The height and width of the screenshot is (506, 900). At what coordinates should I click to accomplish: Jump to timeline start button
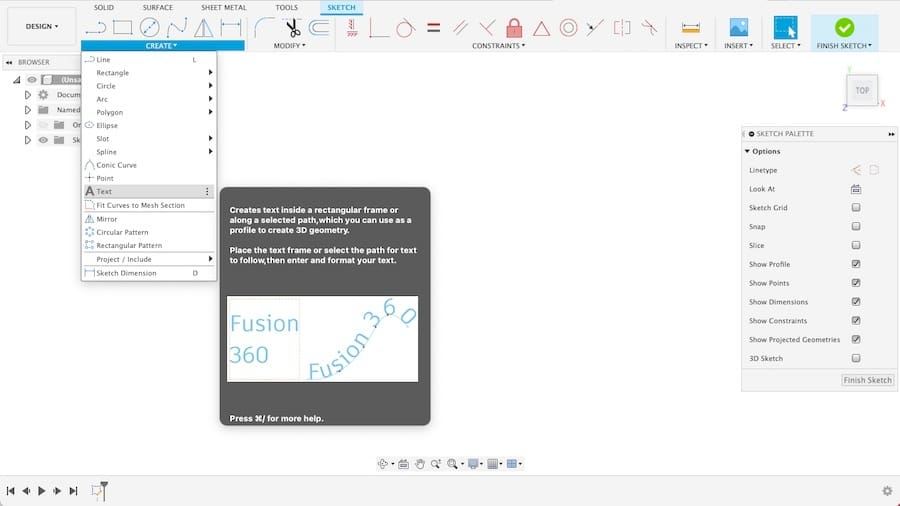[x=10, y=491]
